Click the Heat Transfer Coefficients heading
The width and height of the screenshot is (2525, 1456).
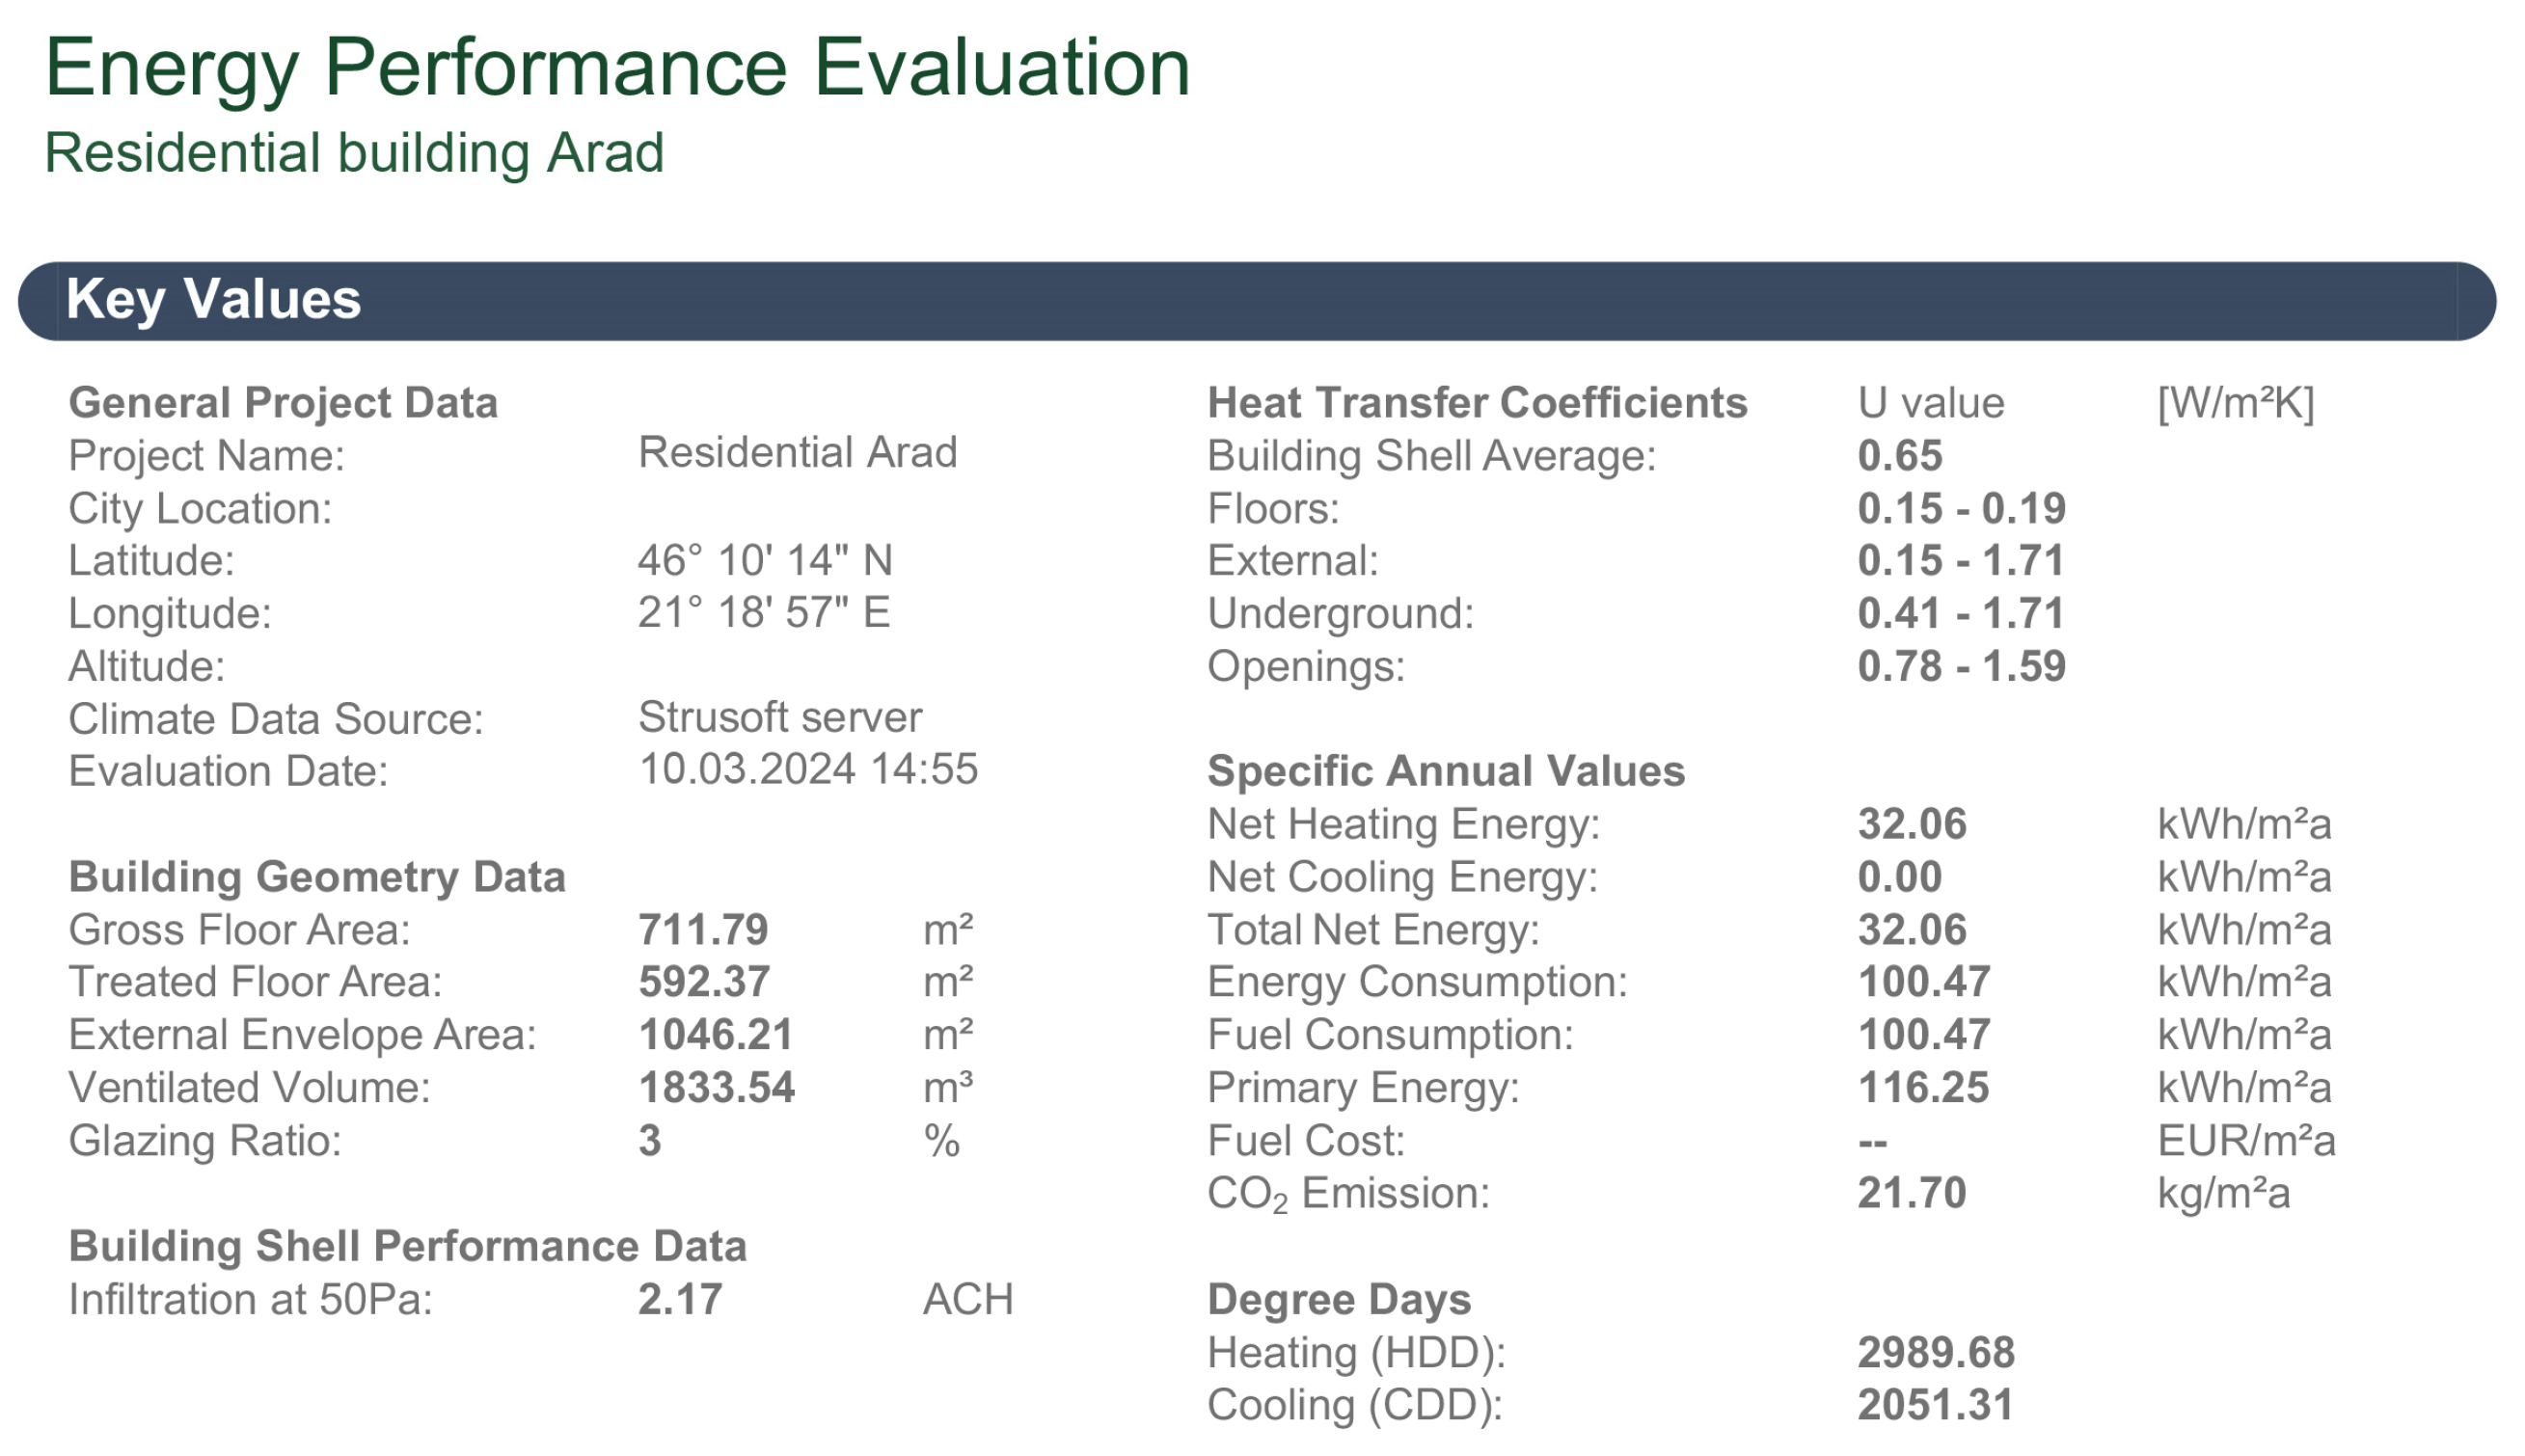tap(1477, 403)
